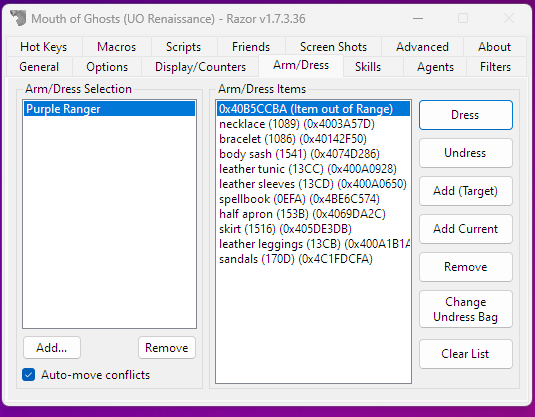This screenshot has width=535, height=417.
Task: Click the Clear List button
Action: (x=465, y=354)
